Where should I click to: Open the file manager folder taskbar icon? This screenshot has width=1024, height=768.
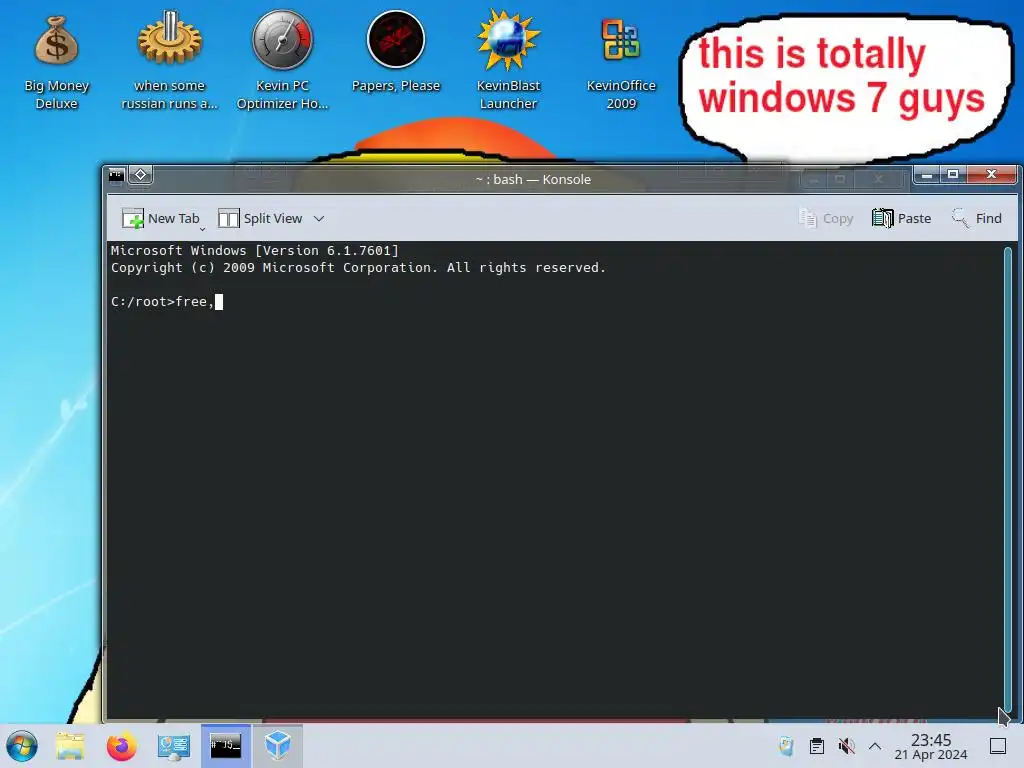coord(70,746)
